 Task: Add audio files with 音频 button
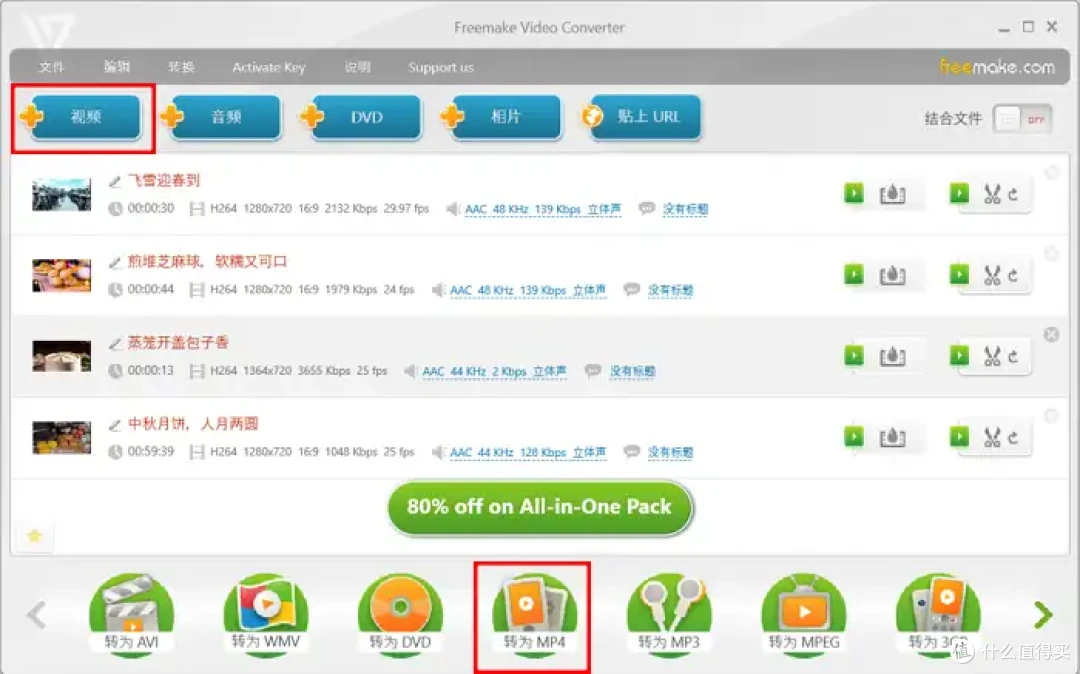point(222,117)
